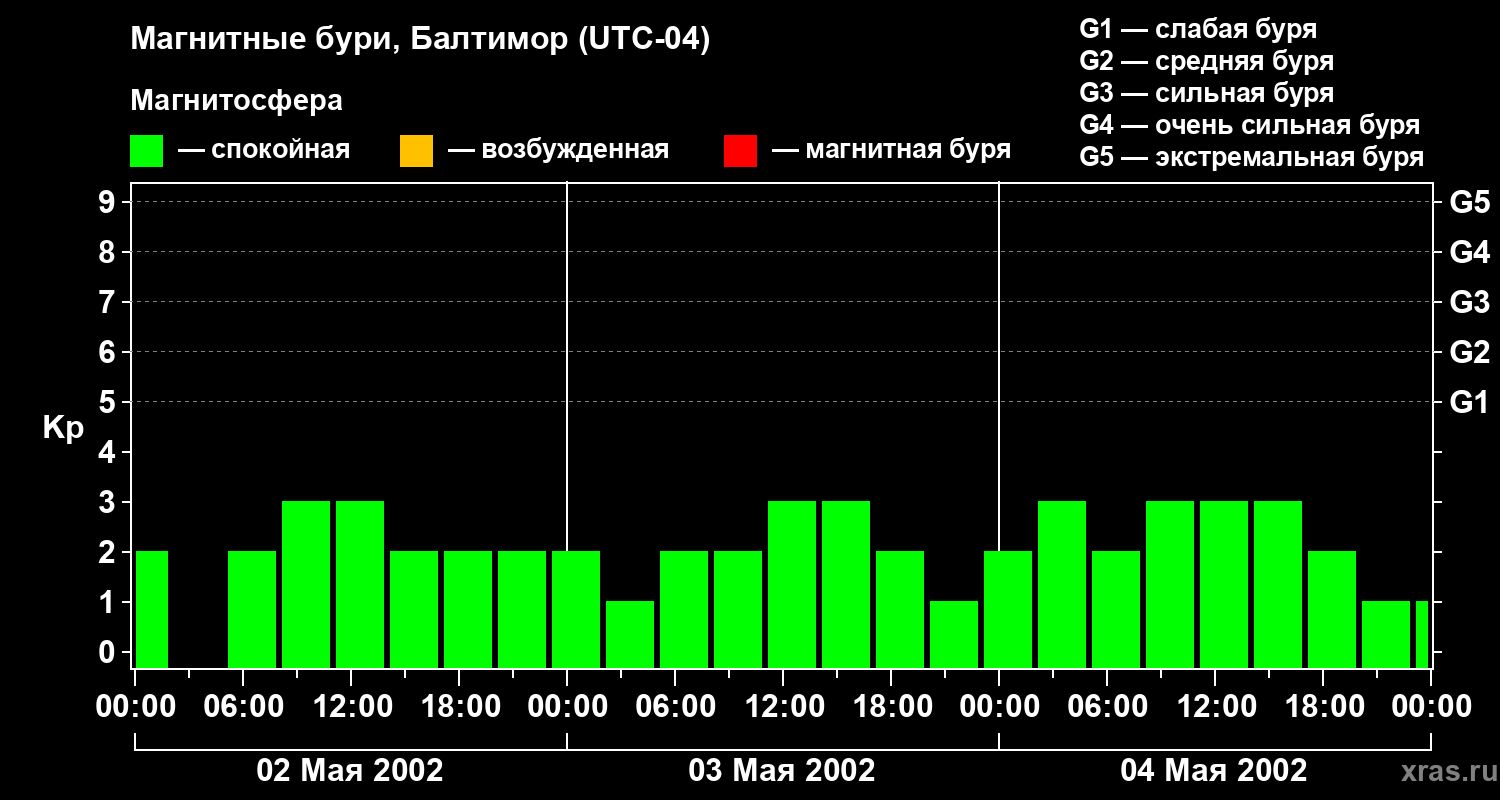
Task: Click the red 'магнитная буря' legend swatch
Action: 740,151
